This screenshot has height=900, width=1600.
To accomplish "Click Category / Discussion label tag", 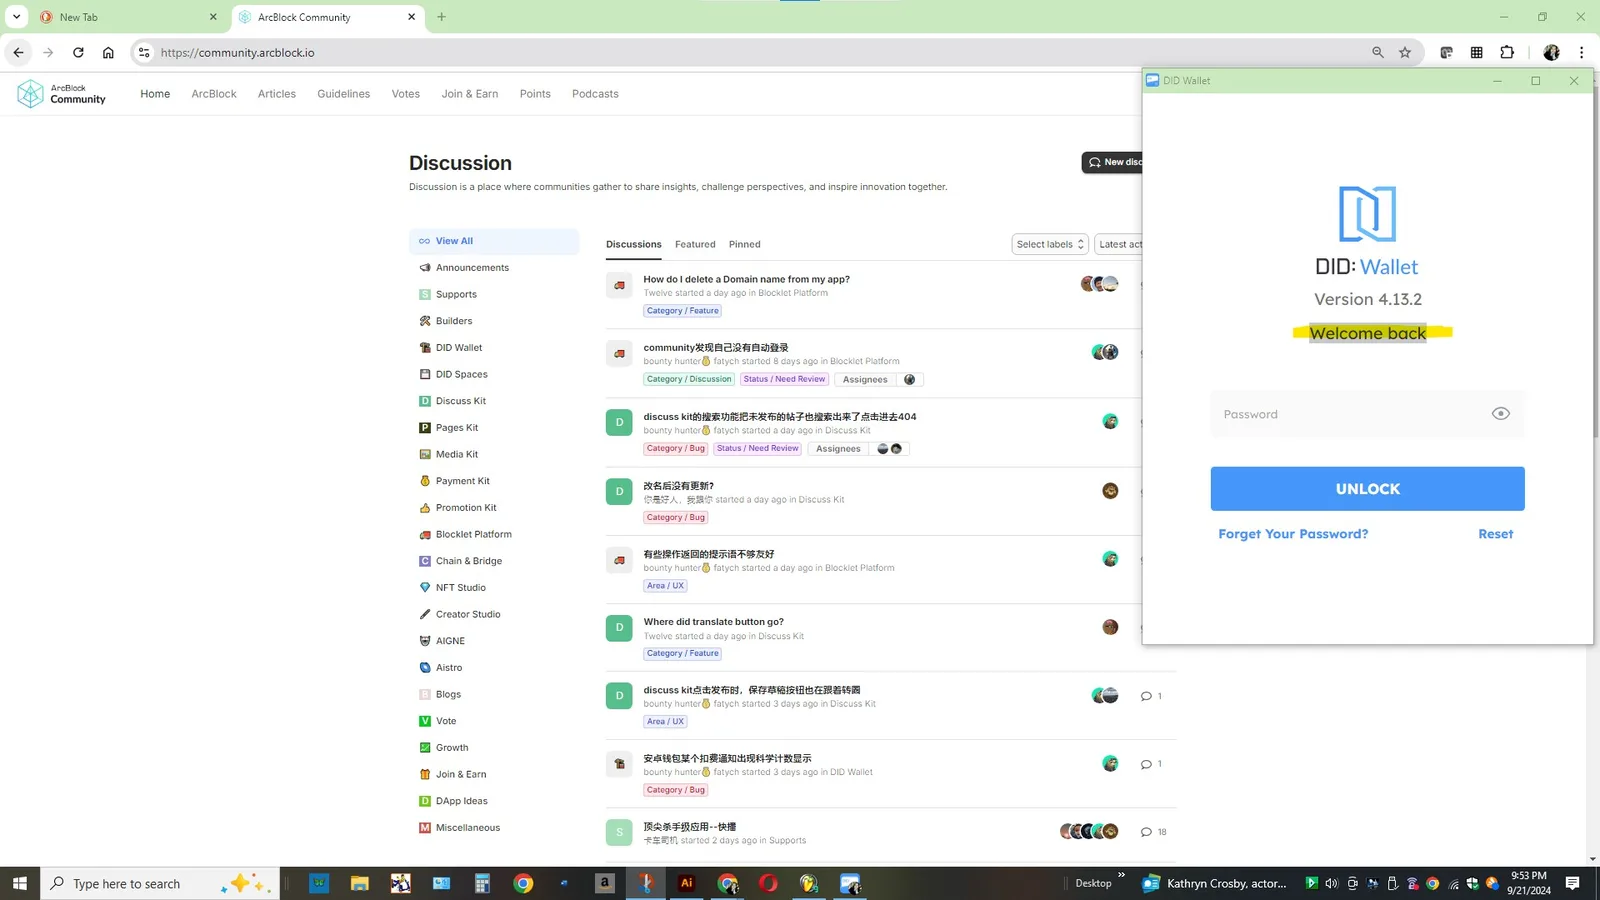I will pos(689,380).
